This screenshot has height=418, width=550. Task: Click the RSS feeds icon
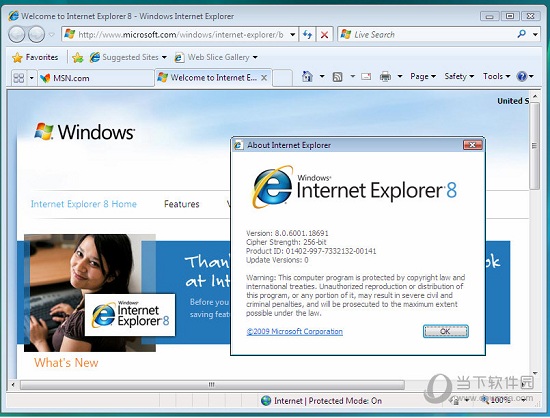pos(337,76)
